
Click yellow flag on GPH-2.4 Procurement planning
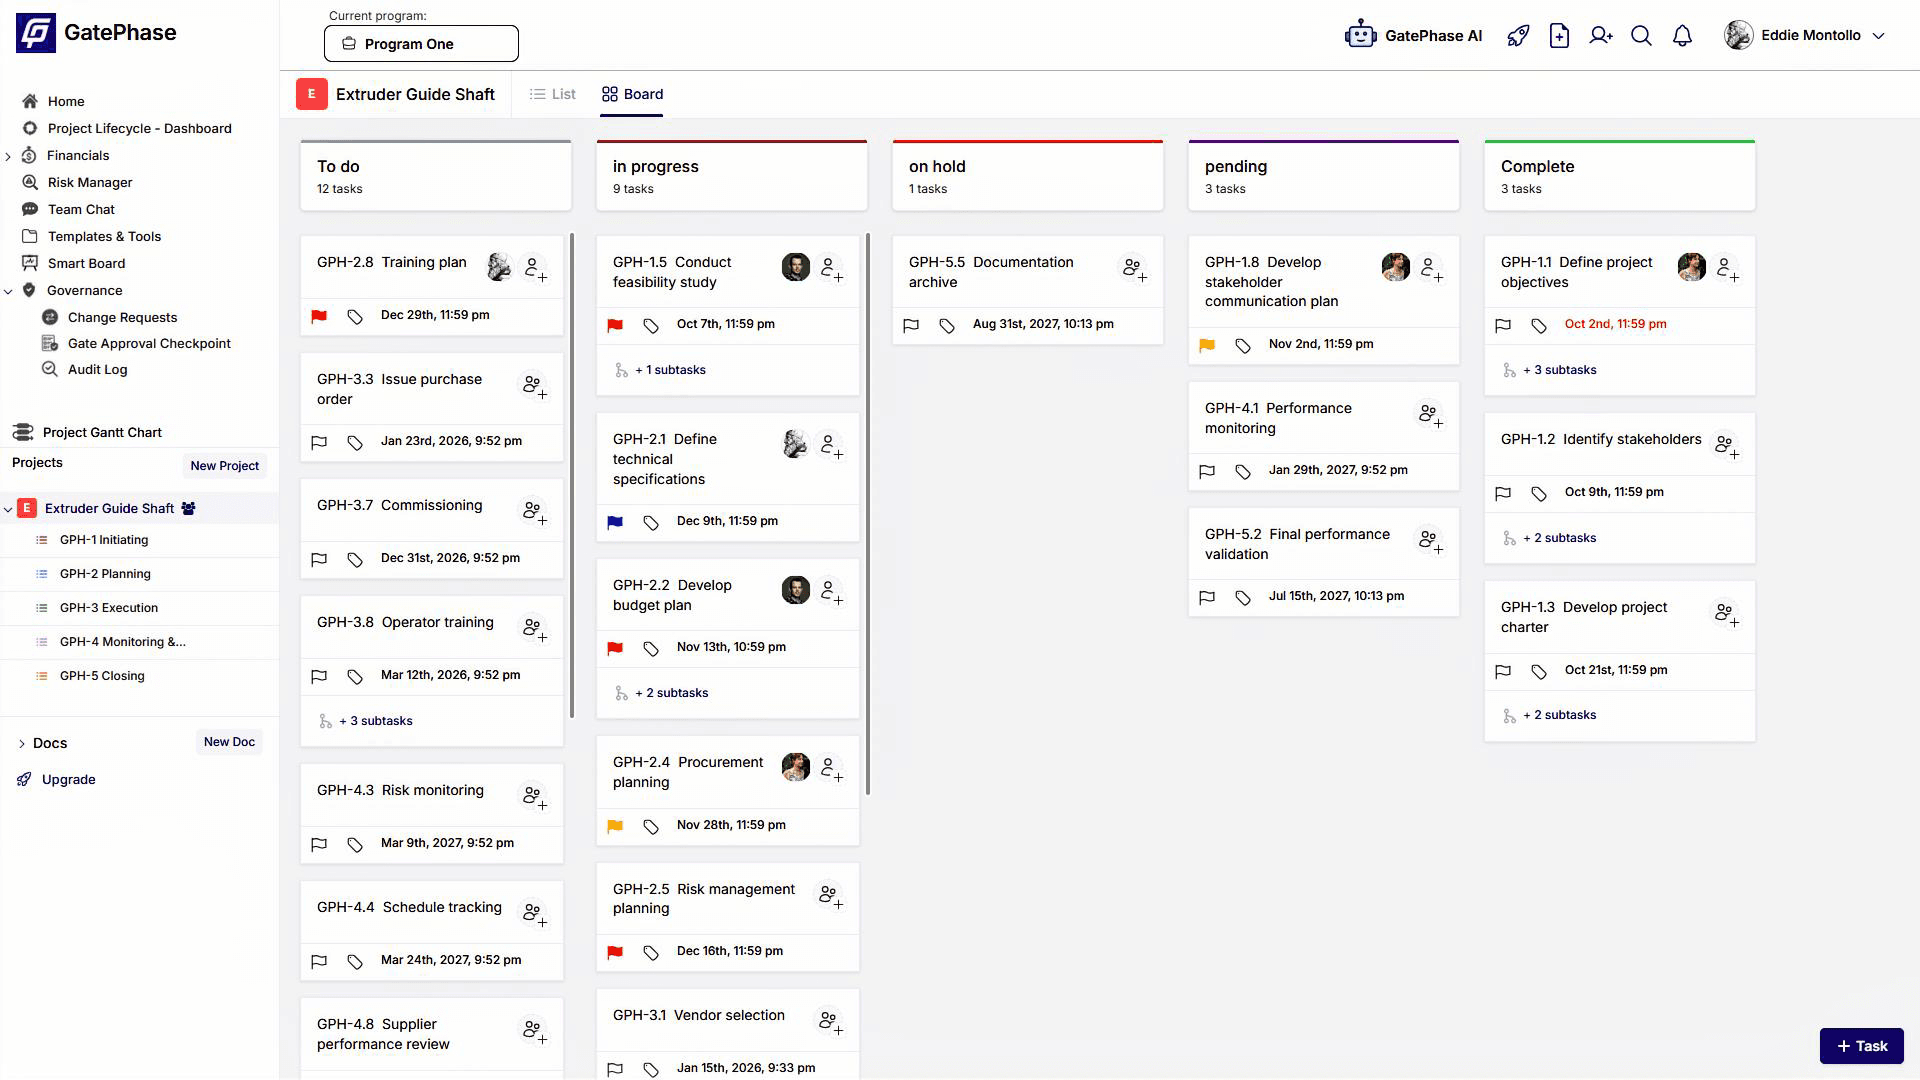(615, 826)
